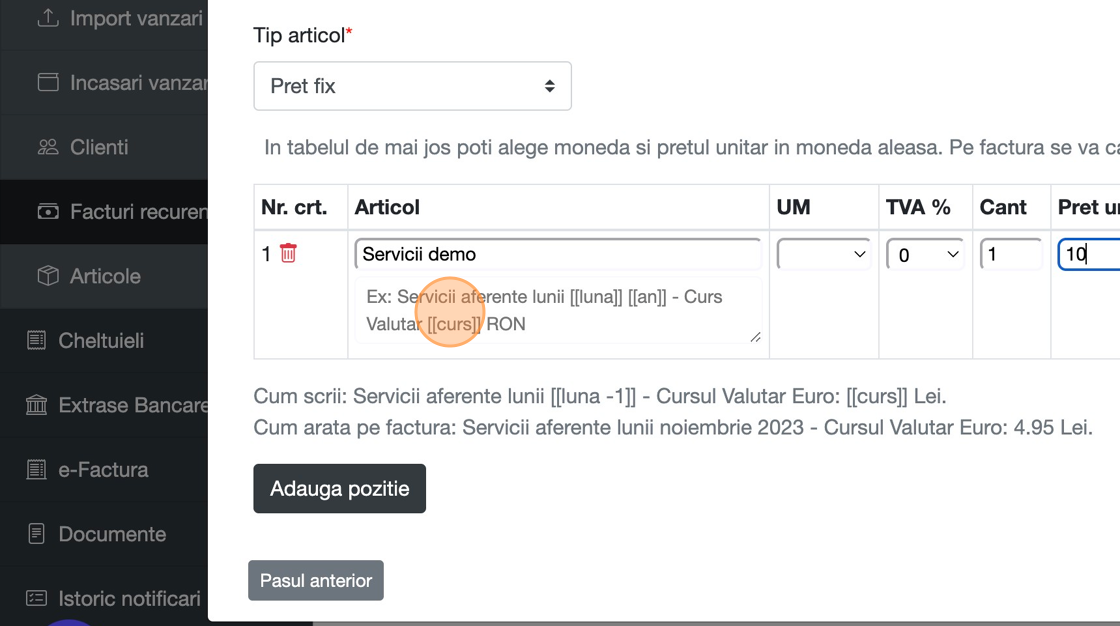The width and height of the screenshot is (1120, 626).
Task: Click the article description textarea
Action: (558, 310)
